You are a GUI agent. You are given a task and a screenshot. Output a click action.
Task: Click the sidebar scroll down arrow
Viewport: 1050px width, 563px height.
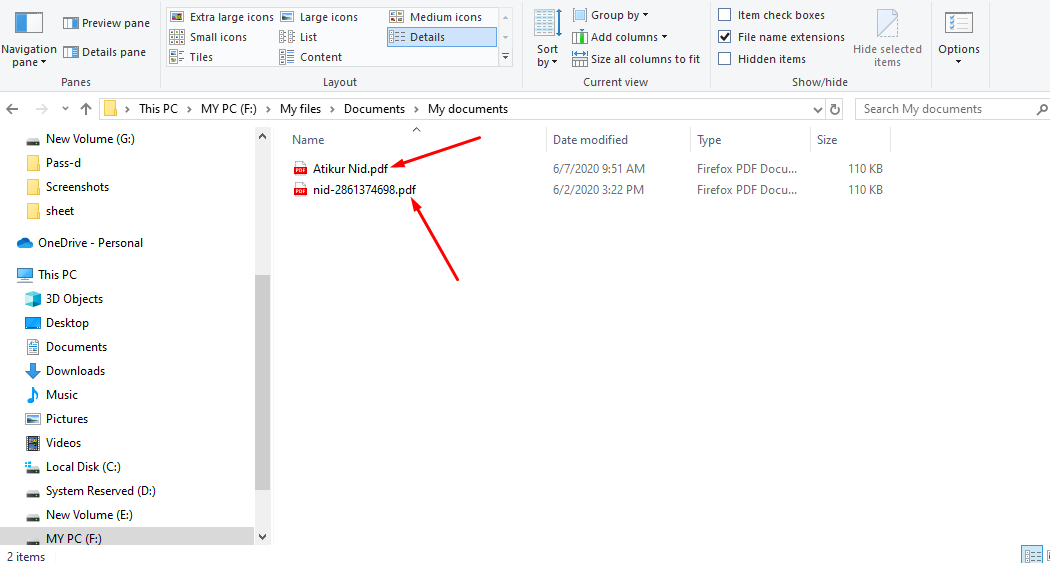tap(262, 537)
